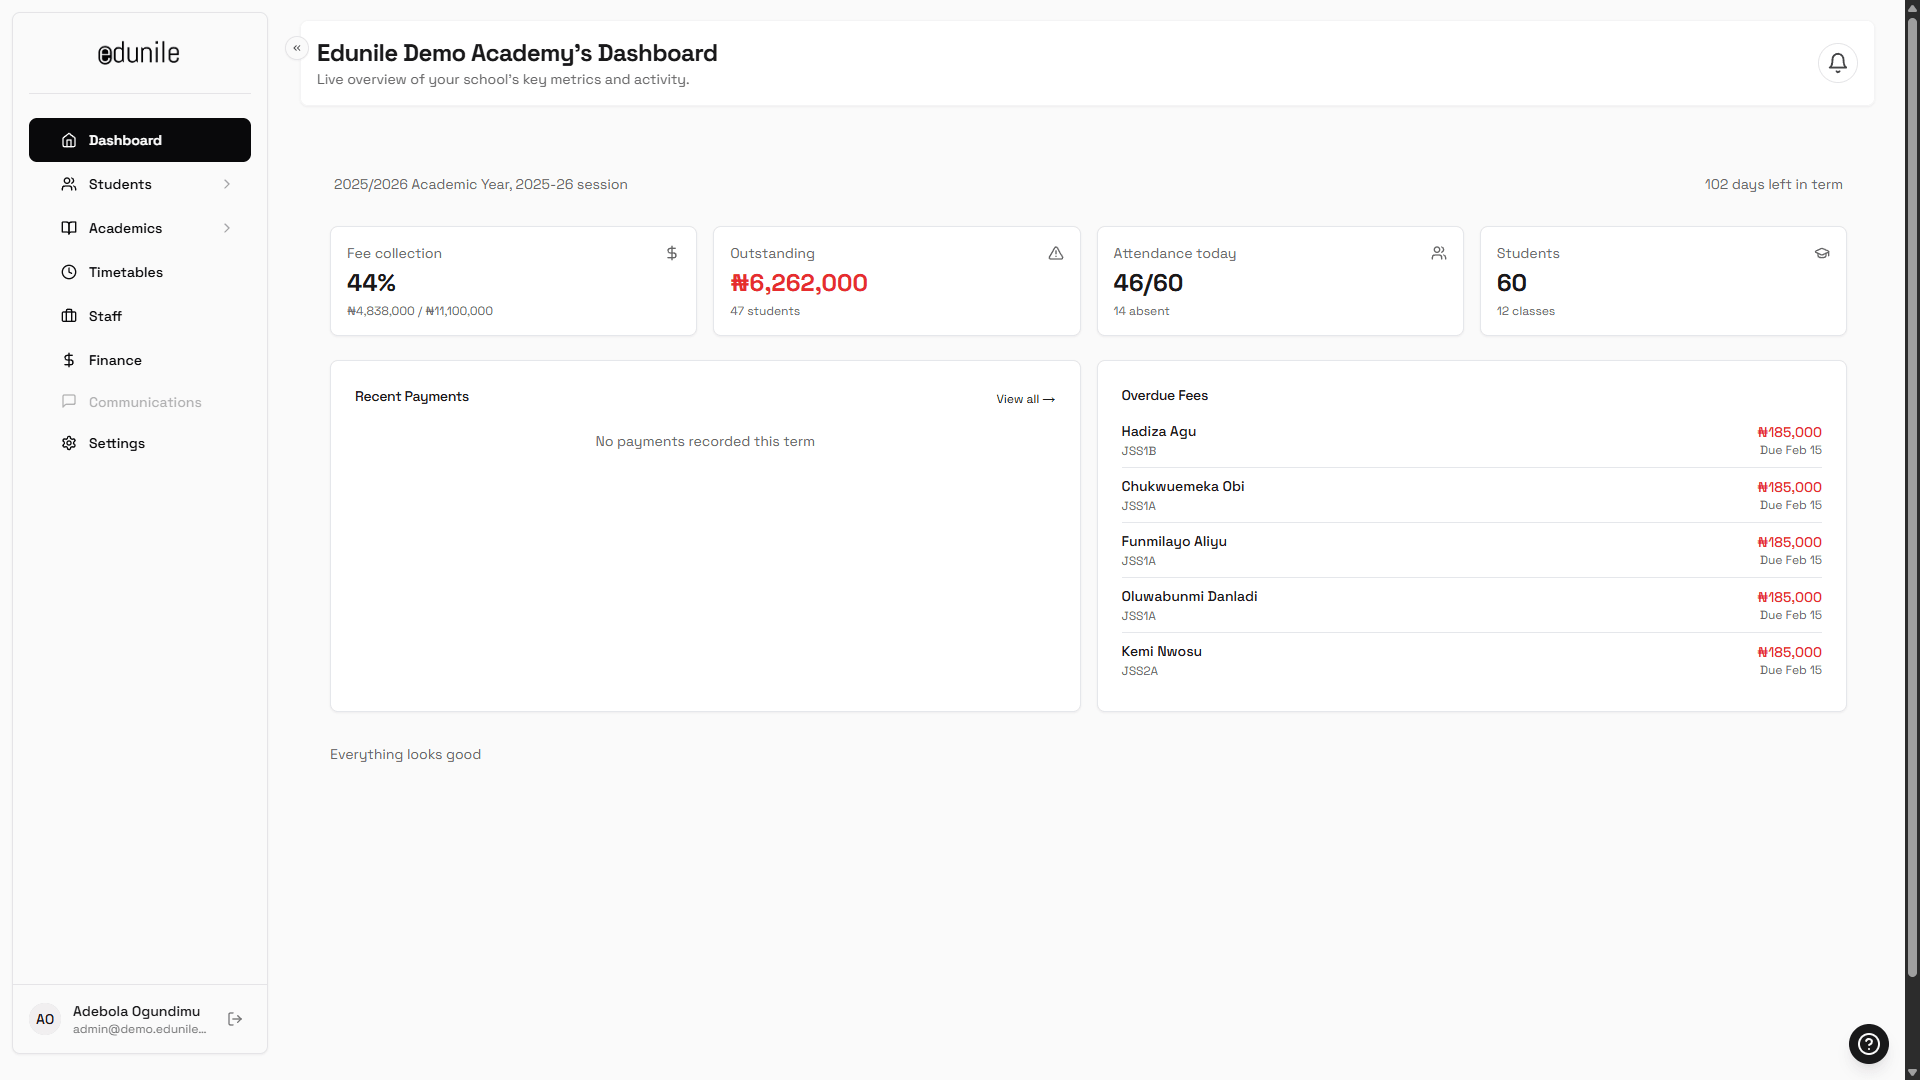
Task: Click the logout icon beside Adebola Ogundimu
Action: click(235, 1018)
